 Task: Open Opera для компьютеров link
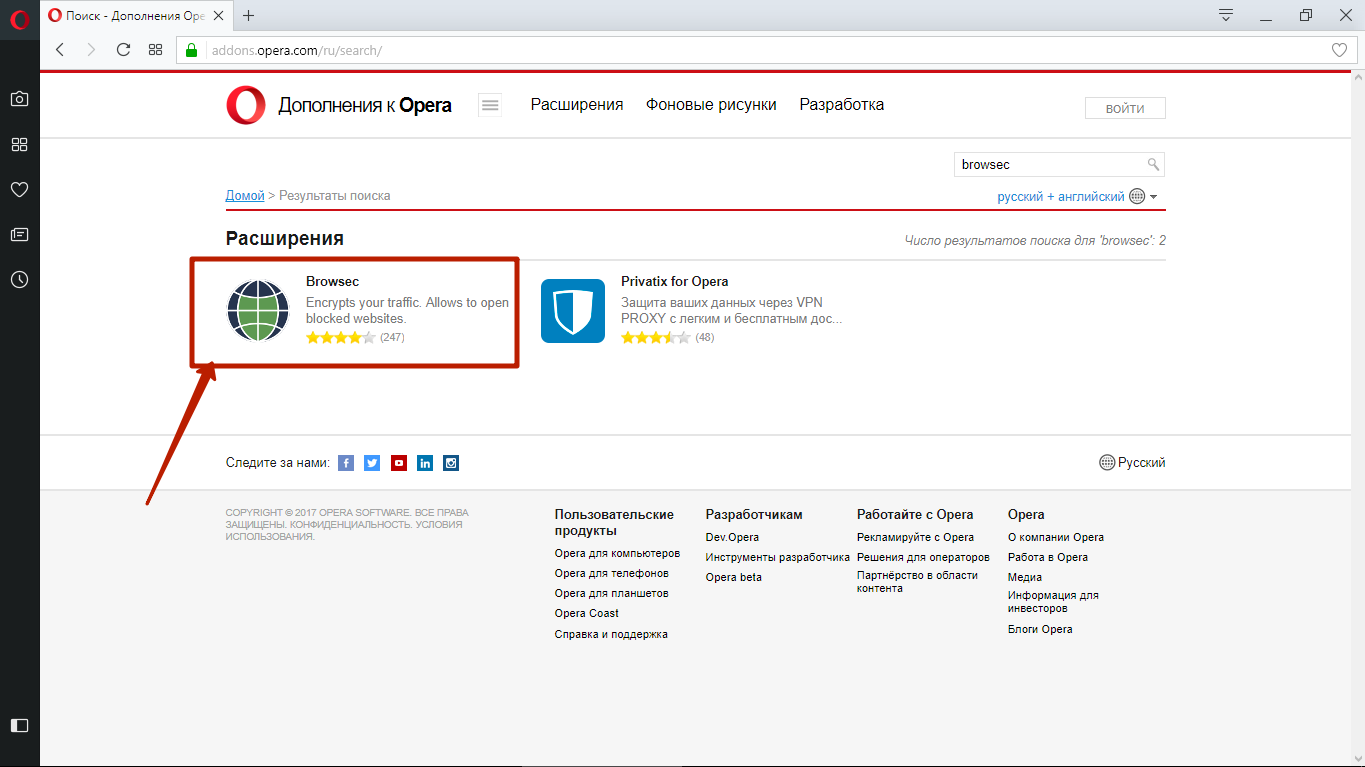coord(617,554)
